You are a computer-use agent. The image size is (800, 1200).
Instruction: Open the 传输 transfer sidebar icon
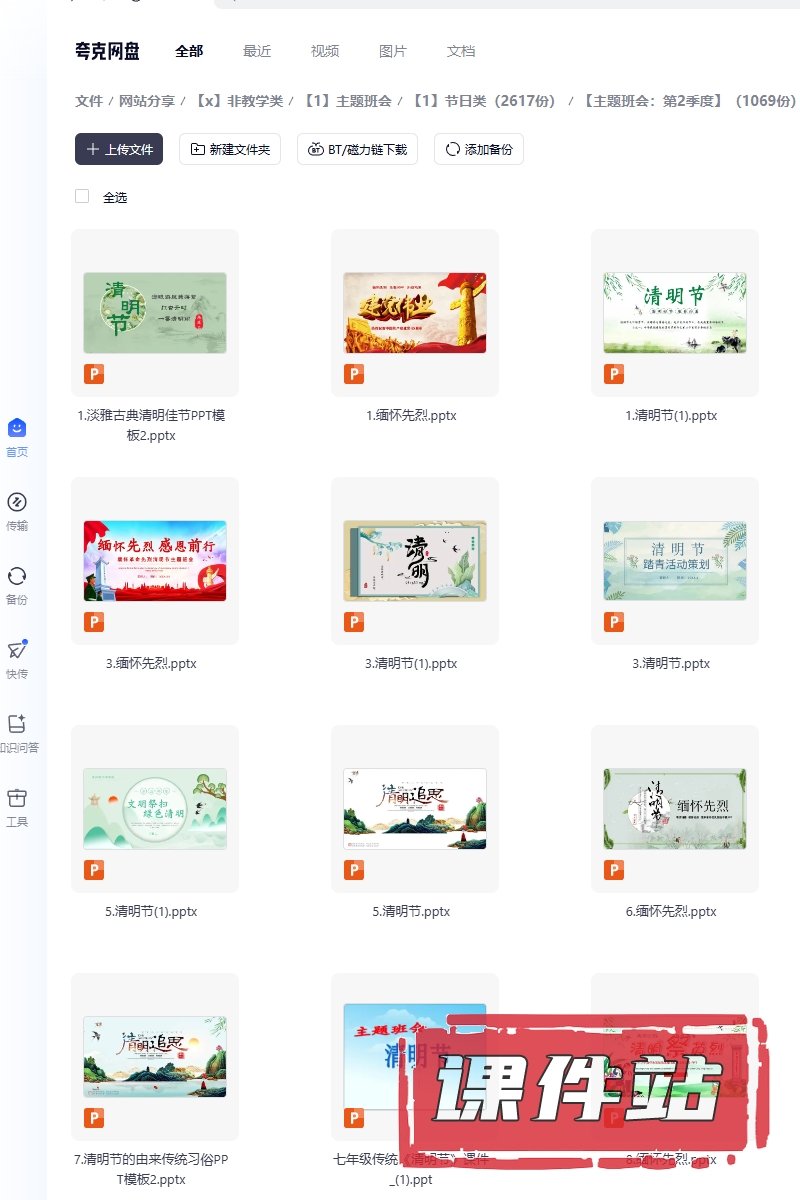(17, 503)
